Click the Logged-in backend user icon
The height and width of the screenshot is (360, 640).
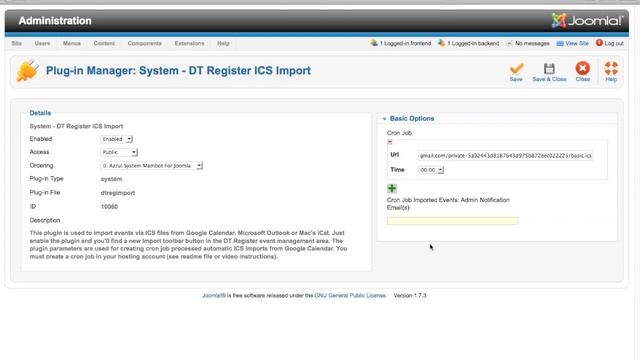[x=441, y=42]
